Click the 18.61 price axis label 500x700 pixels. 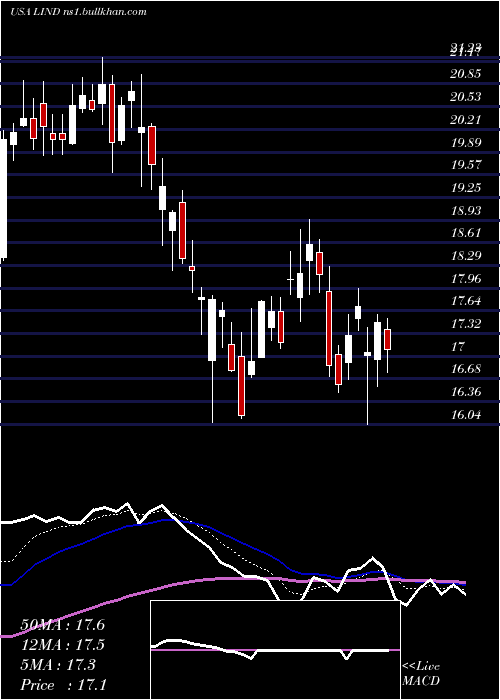tap(466, 233)
